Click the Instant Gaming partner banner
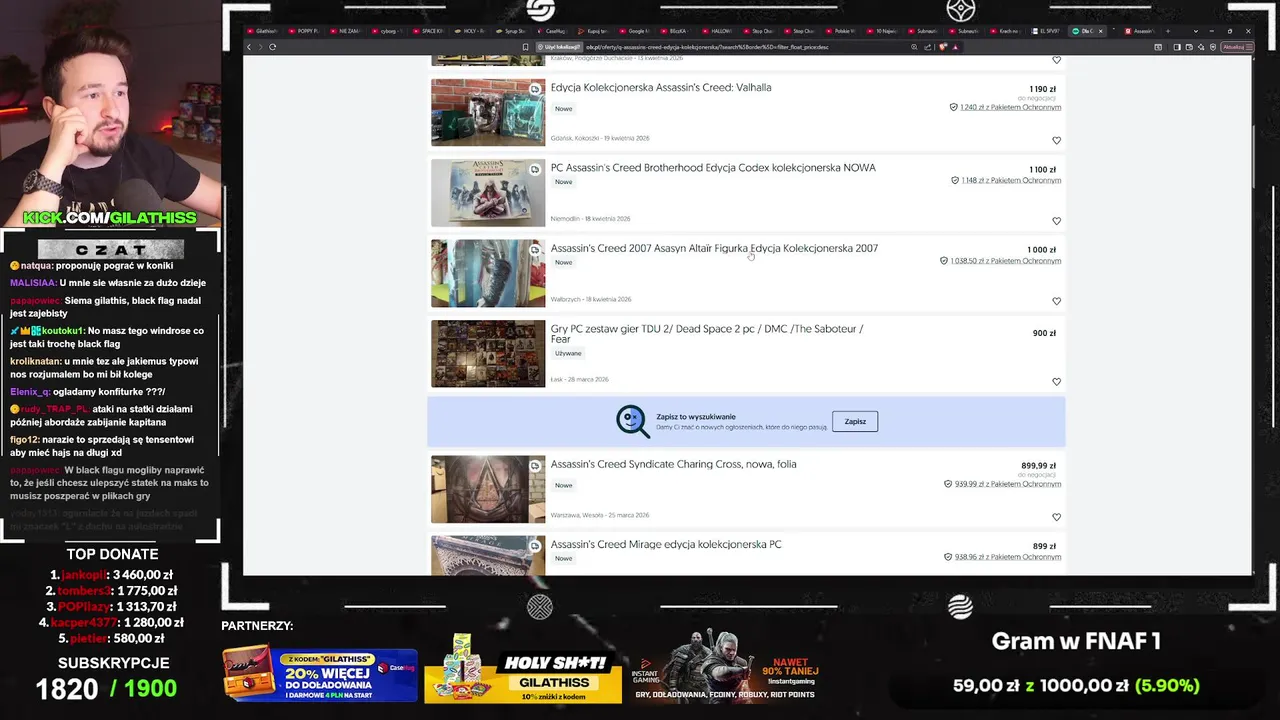This screenshot has width=1280, height=720. (728, 668)
